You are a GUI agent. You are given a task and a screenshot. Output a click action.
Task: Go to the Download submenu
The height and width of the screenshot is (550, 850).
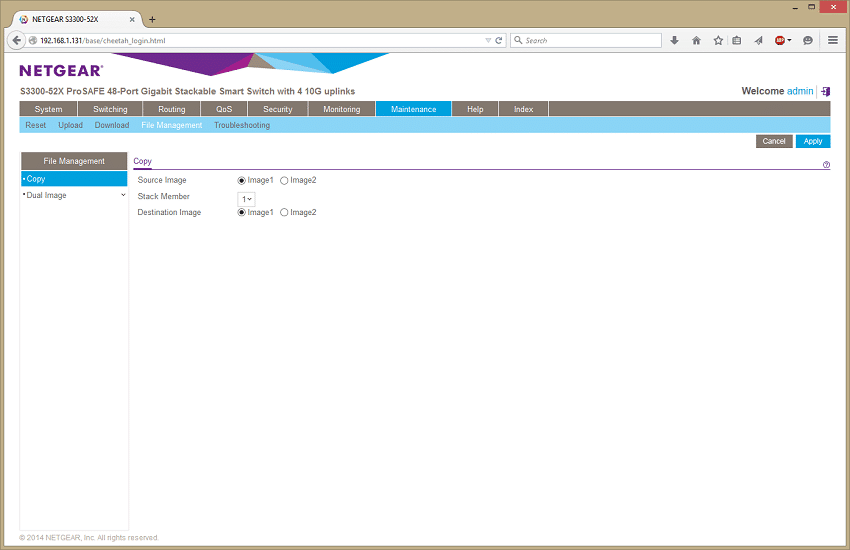point(112,125)
